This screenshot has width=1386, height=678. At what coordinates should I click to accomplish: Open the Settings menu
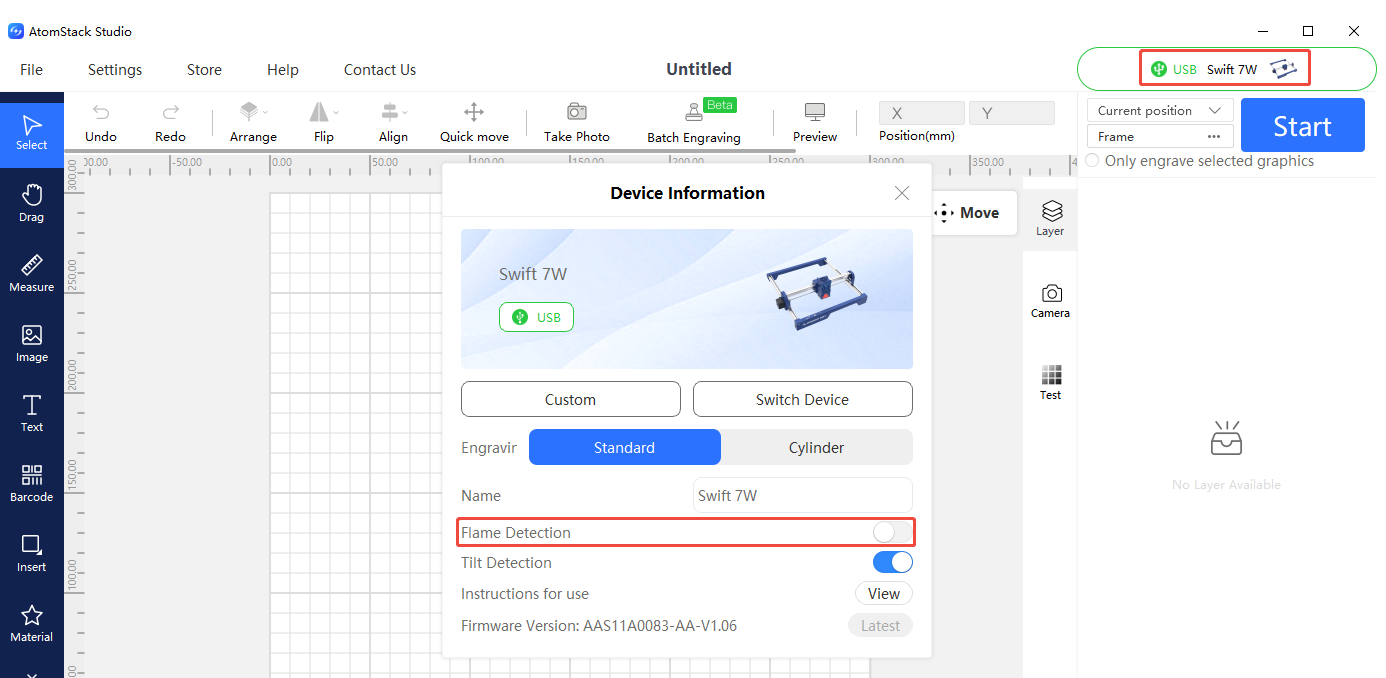tap(115, 69)
